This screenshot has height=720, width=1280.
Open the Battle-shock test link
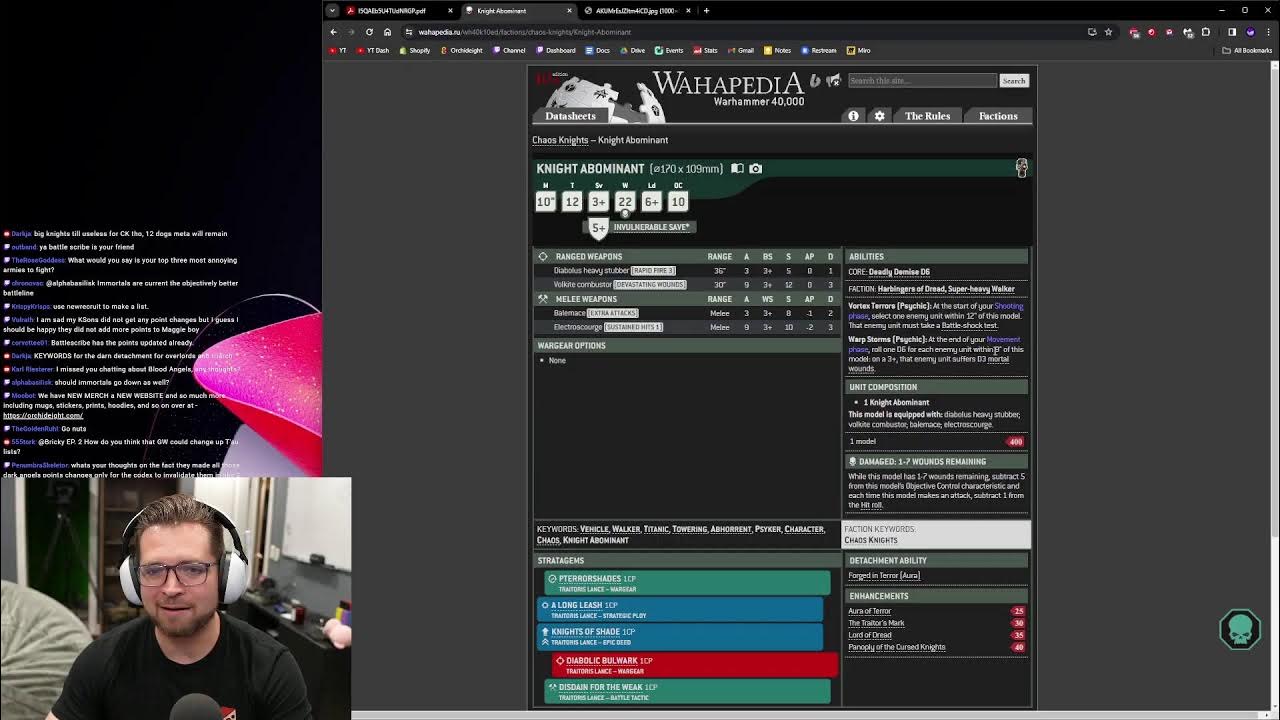pyautogui.click(x=969, y=326)
